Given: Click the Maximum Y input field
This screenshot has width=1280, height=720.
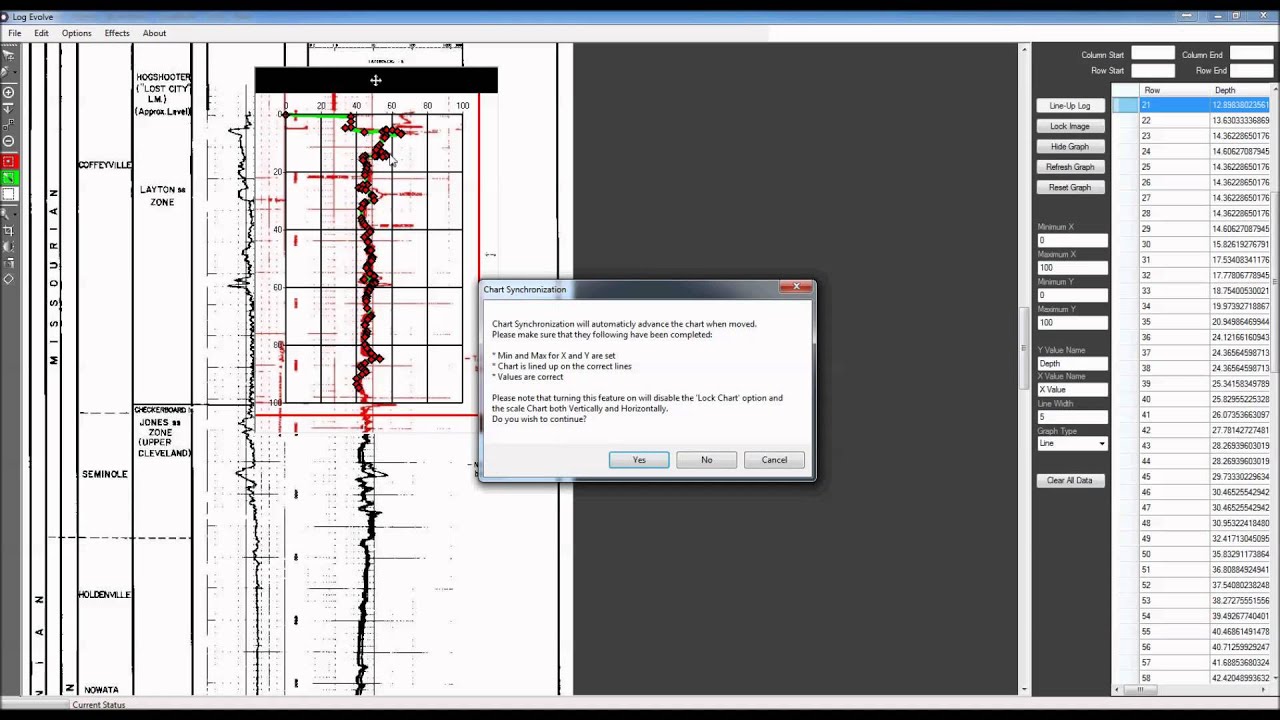Looking at the screenshot, I should 1072,322.
